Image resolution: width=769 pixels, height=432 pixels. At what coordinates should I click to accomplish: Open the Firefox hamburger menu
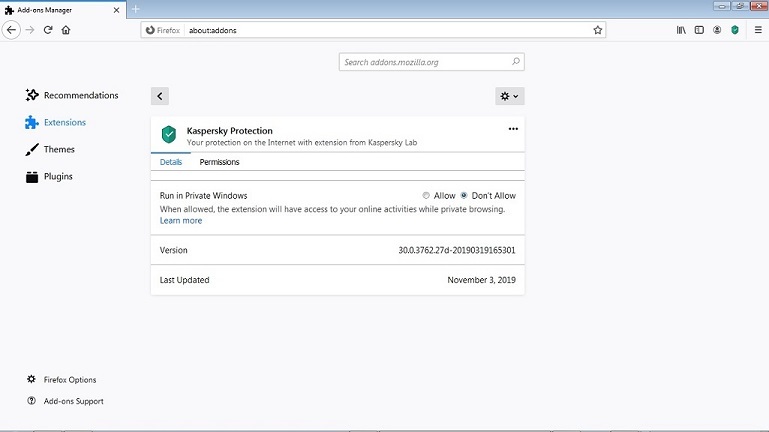click(x=758, y=30)
